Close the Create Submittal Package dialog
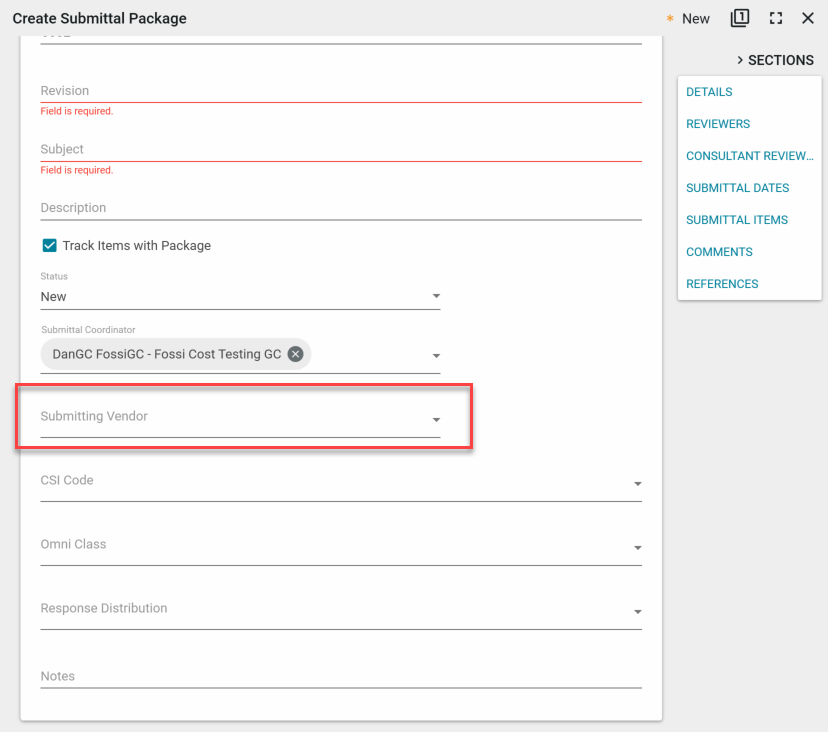 [808, 18]
